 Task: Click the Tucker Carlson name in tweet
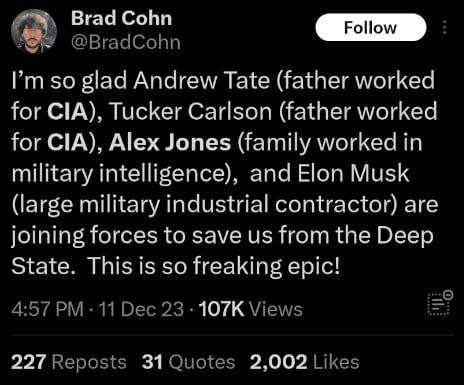pyautogui.click(x=191, y=111)
